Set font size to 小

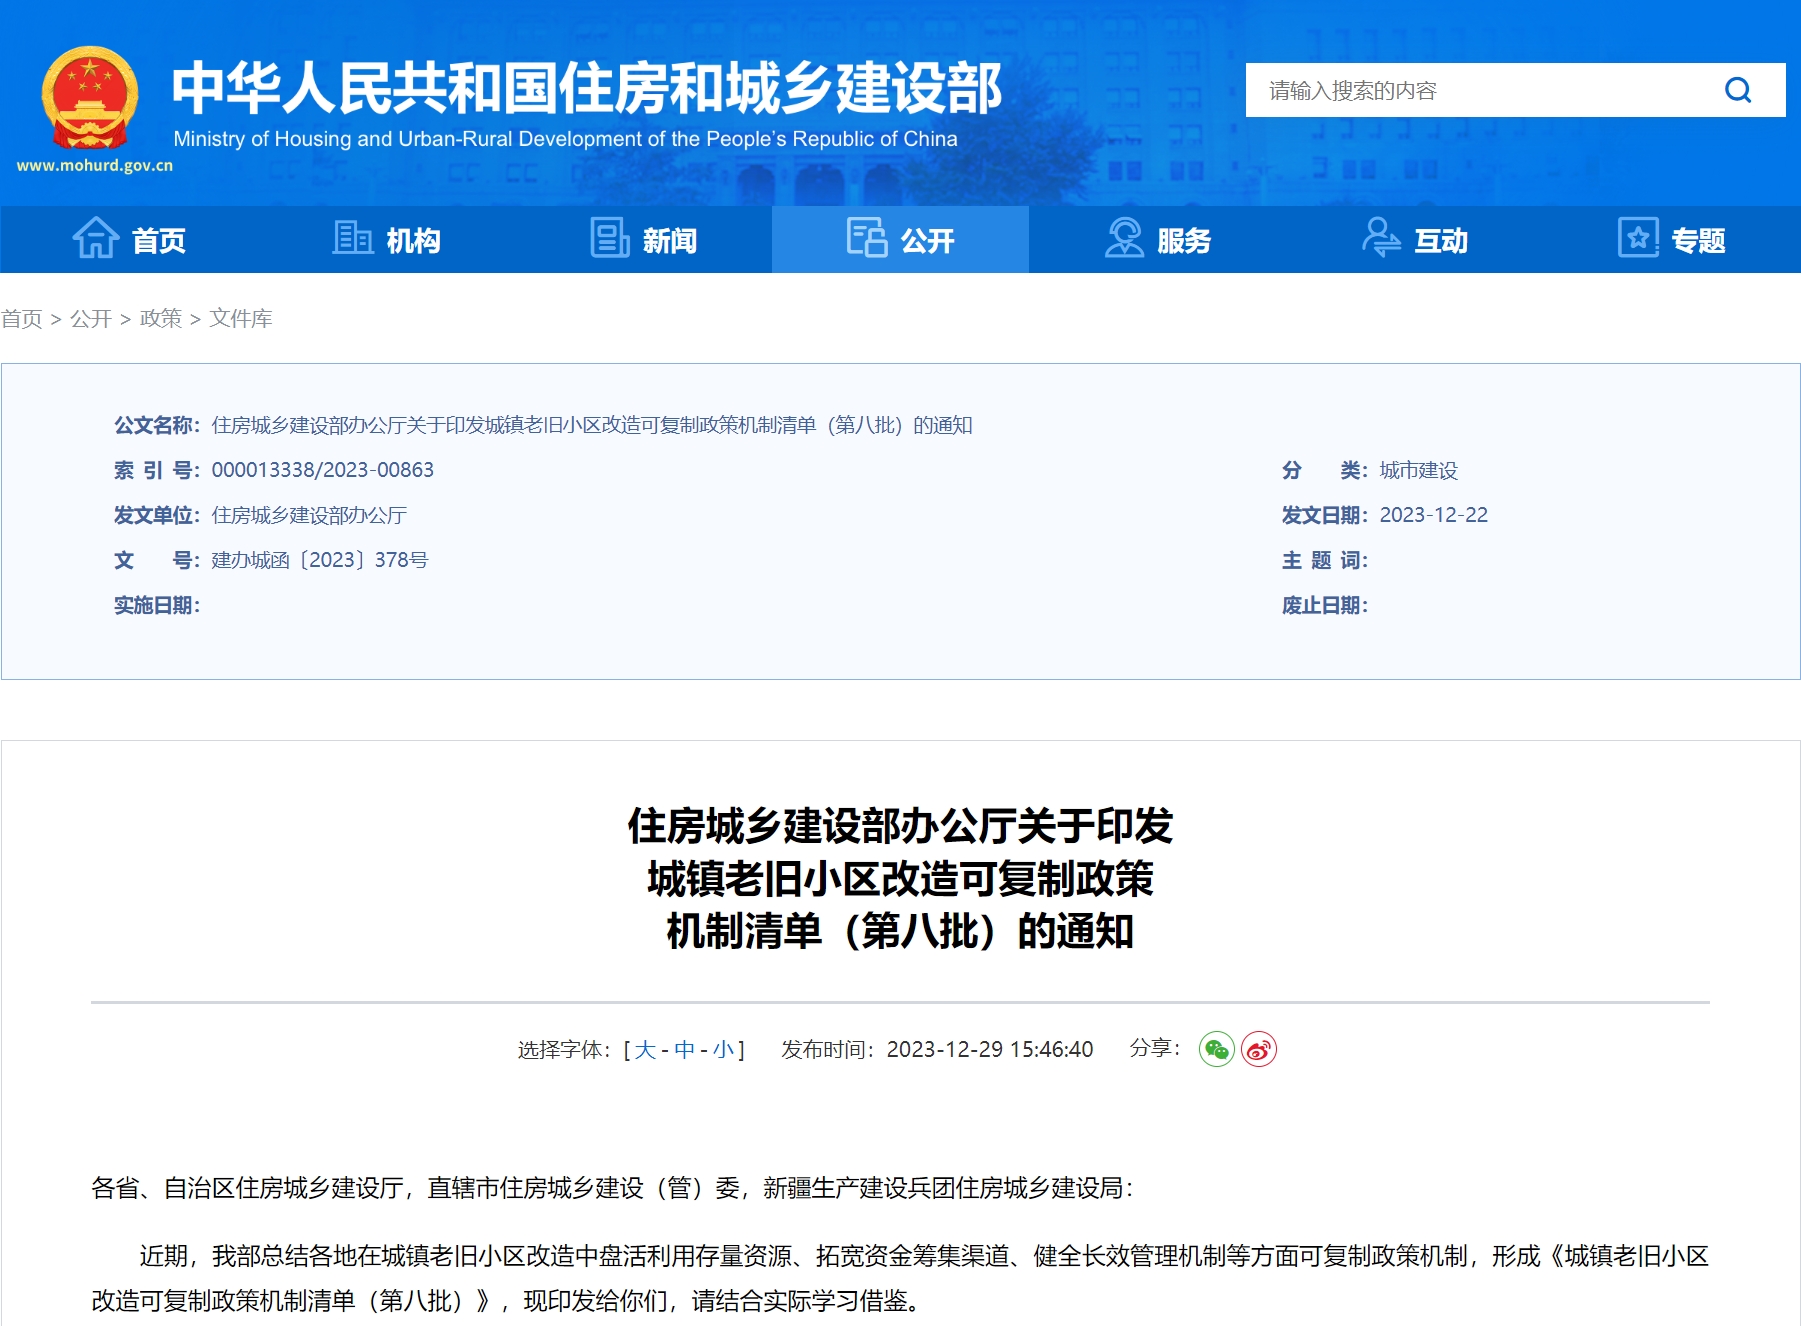click(723, 1049)
